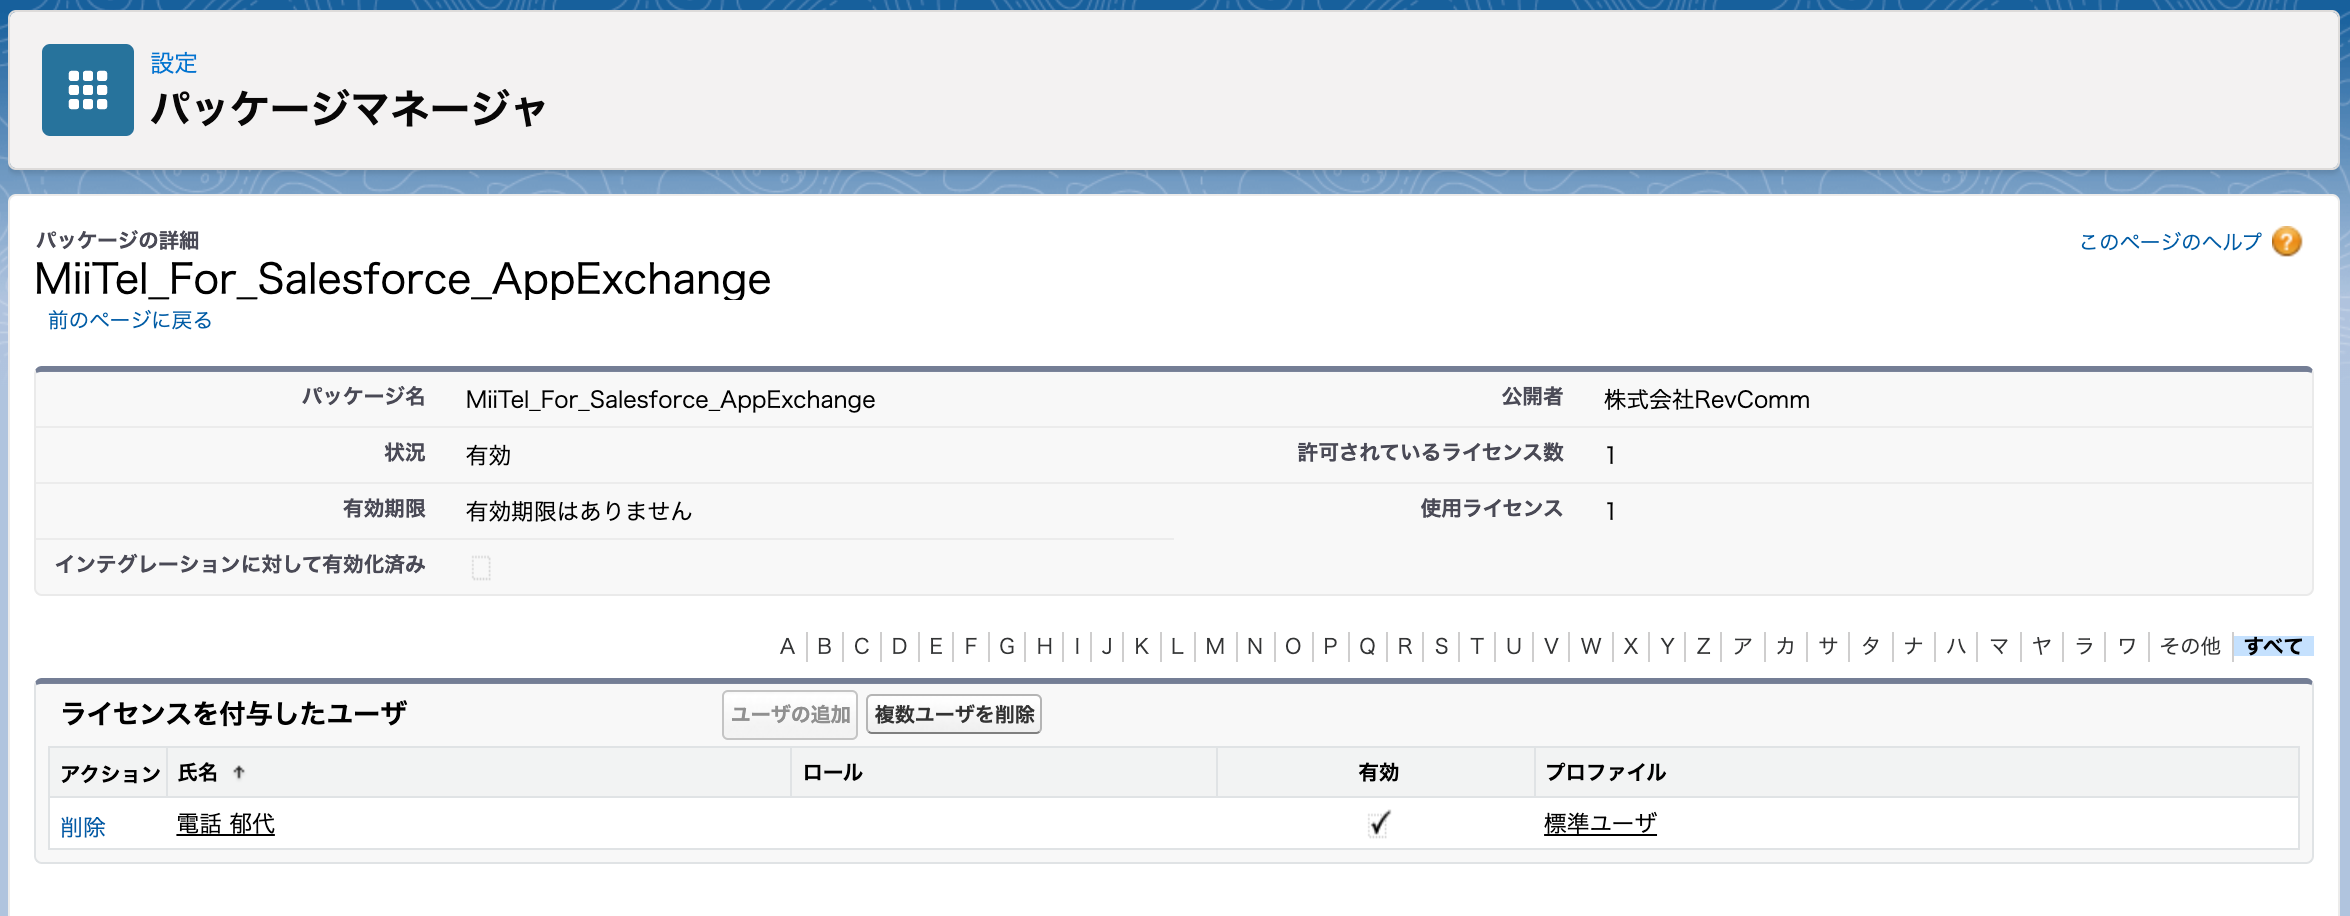Filter users by letter T
This screenshot has width=2350, height=916.
pos(1476,646)
